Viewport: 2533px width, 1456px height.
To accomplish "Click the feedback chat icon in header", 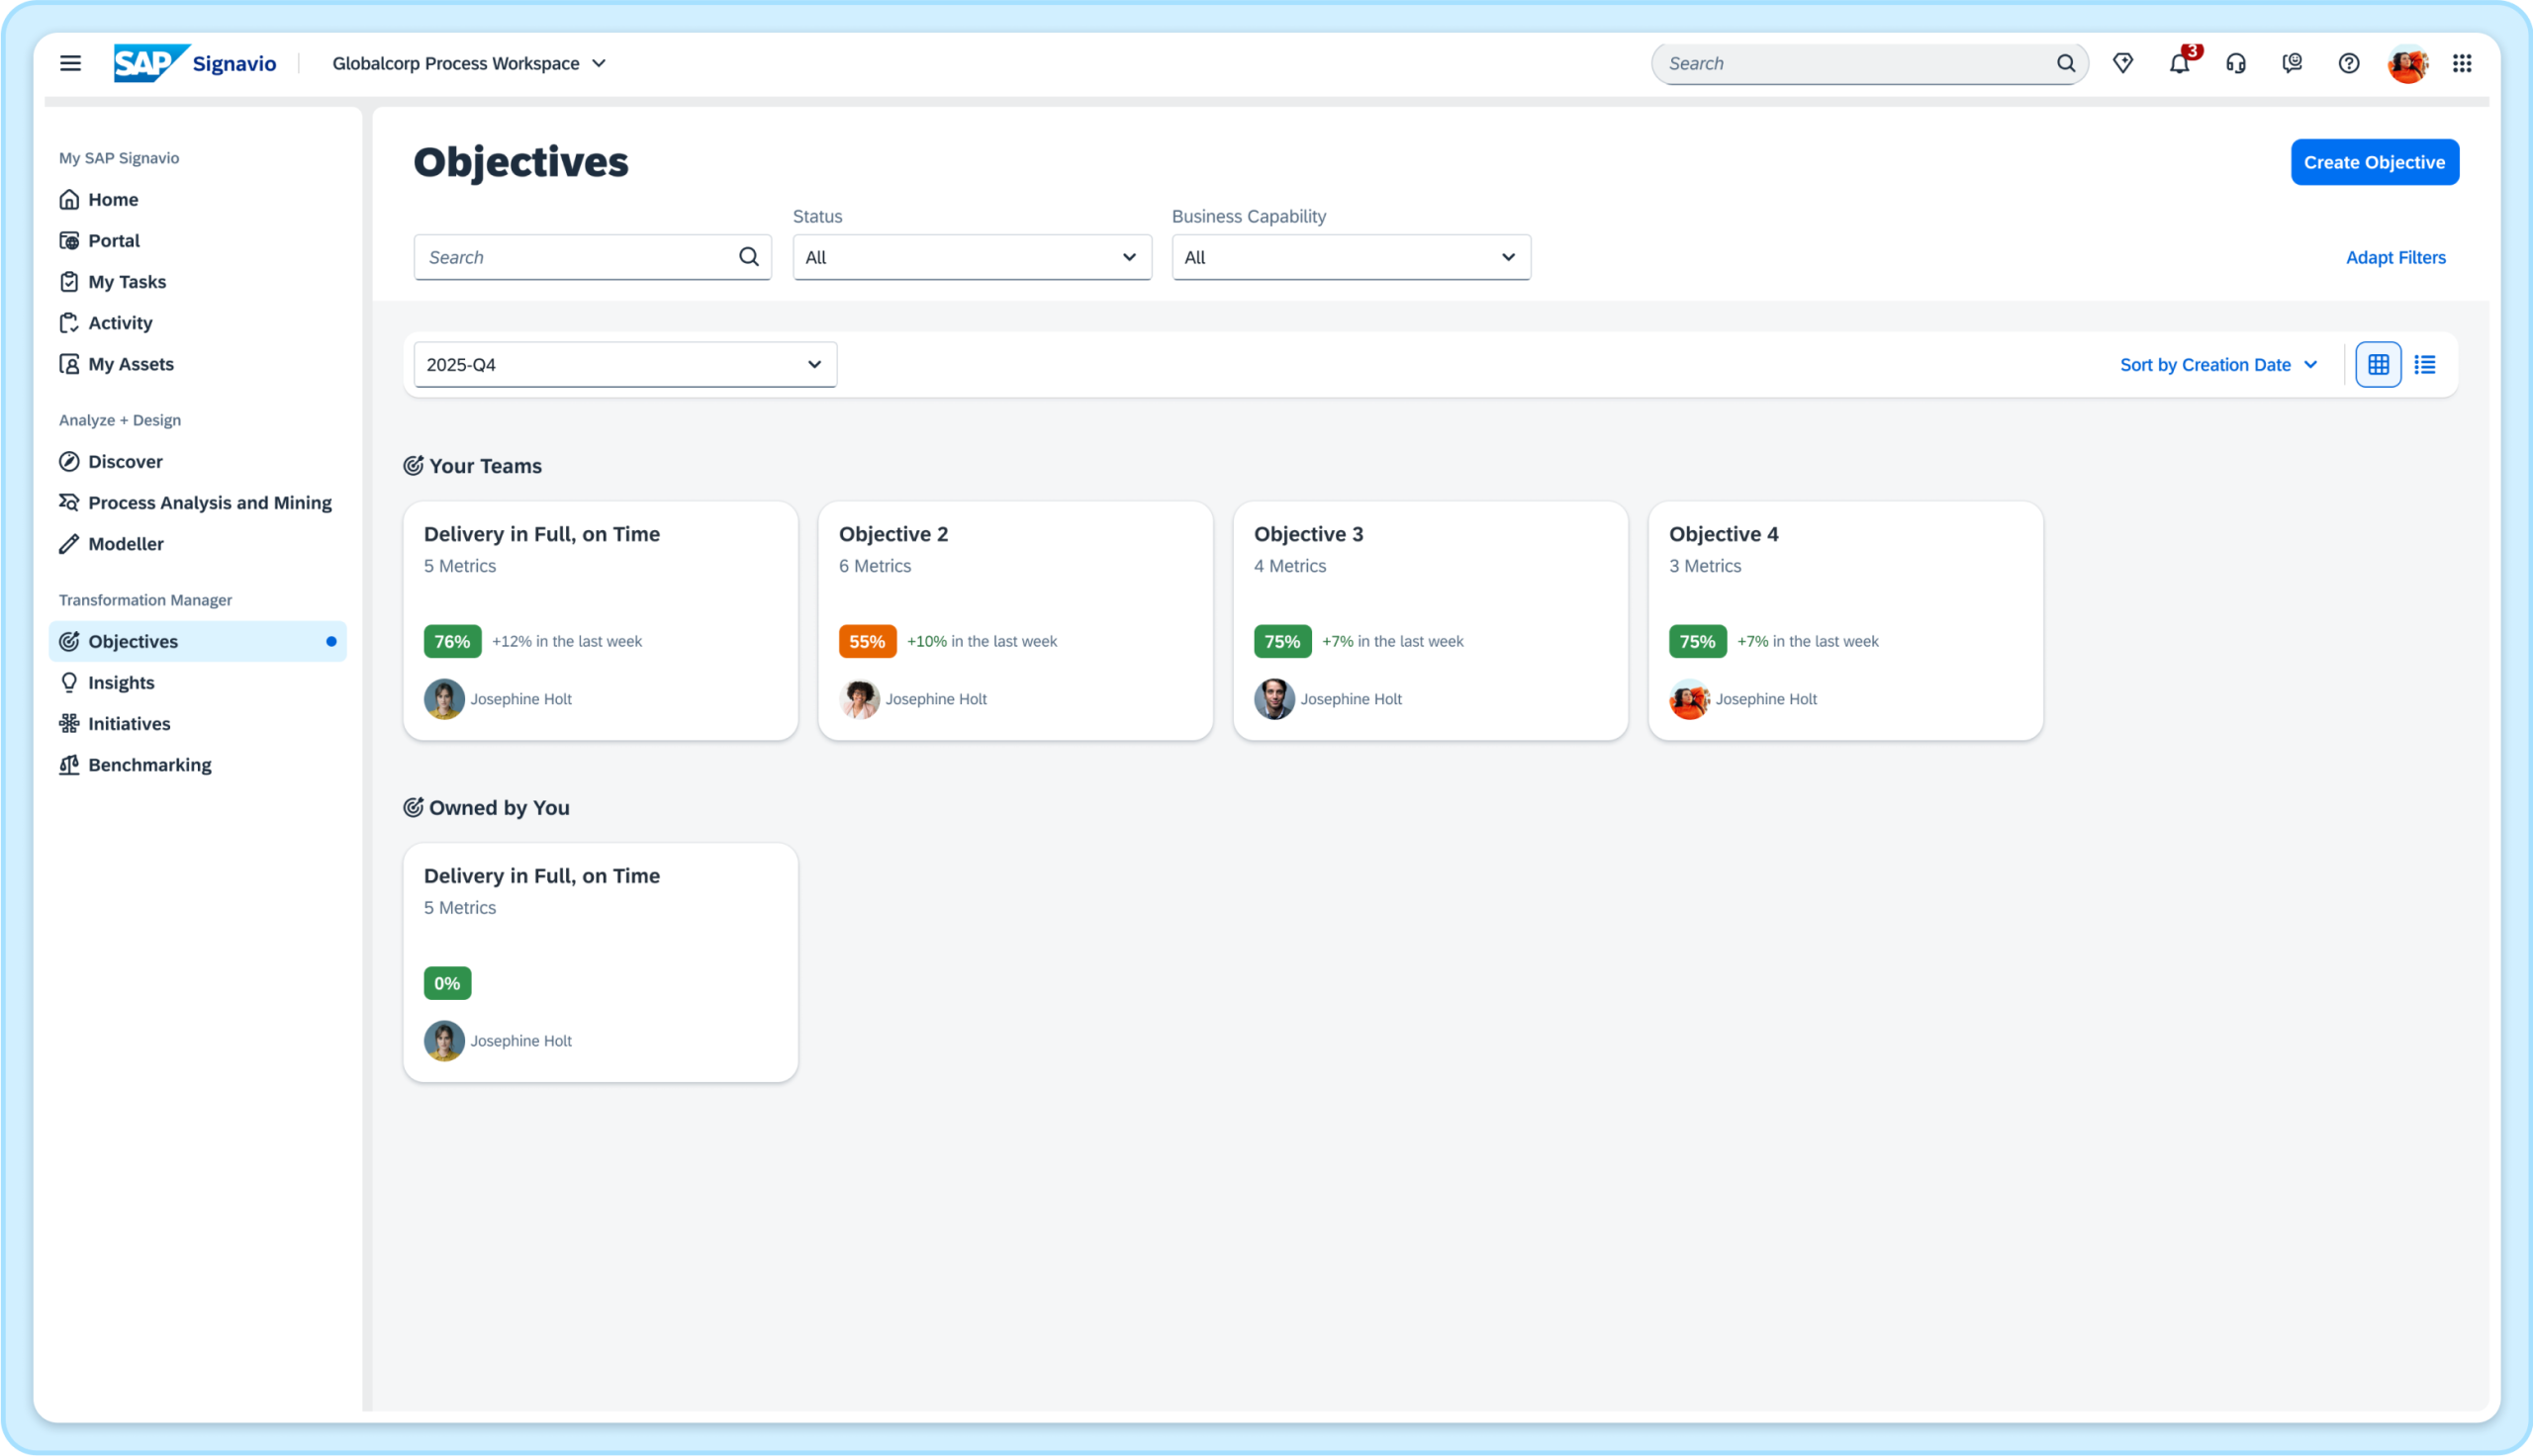I will (2292, 63).
